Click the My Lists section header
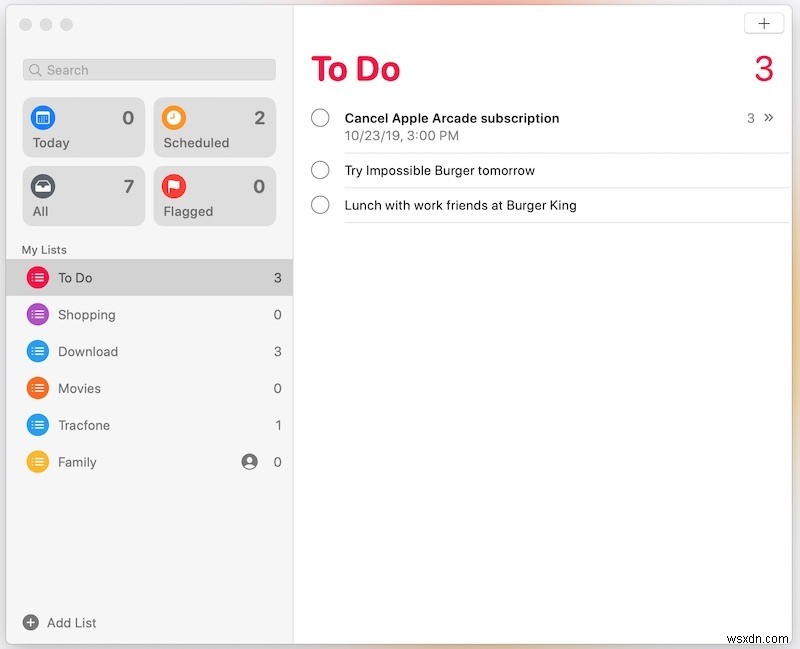 44,250
